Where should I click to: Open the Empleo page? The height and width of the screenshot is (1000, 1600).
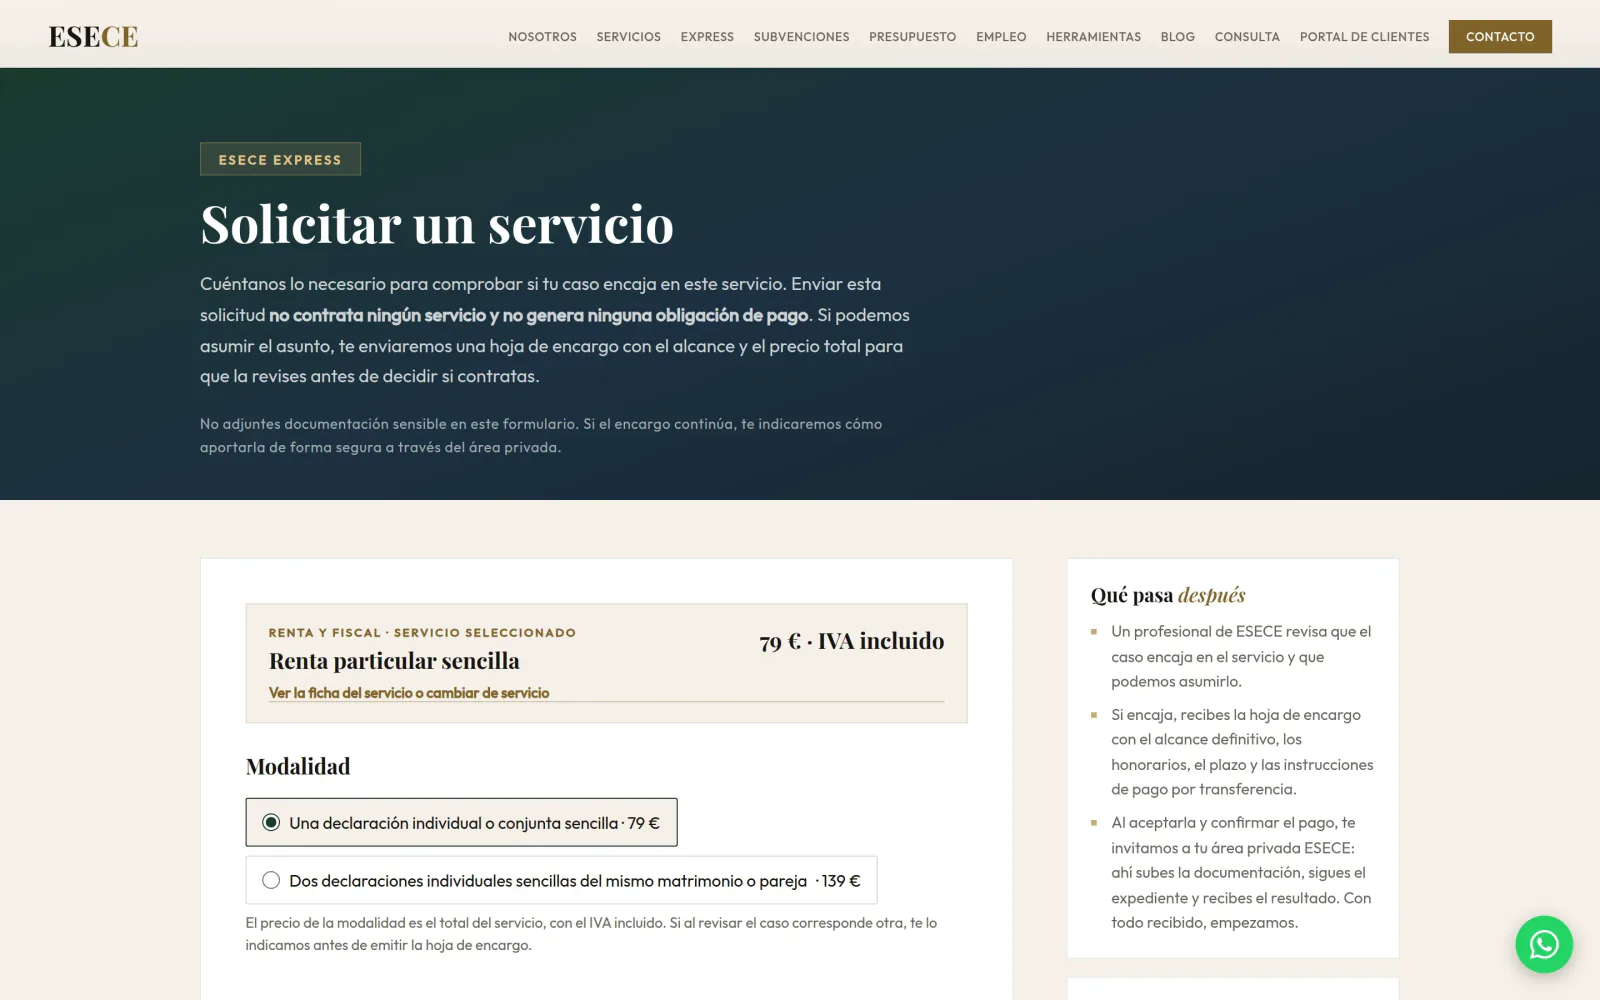click(1001, 37)
